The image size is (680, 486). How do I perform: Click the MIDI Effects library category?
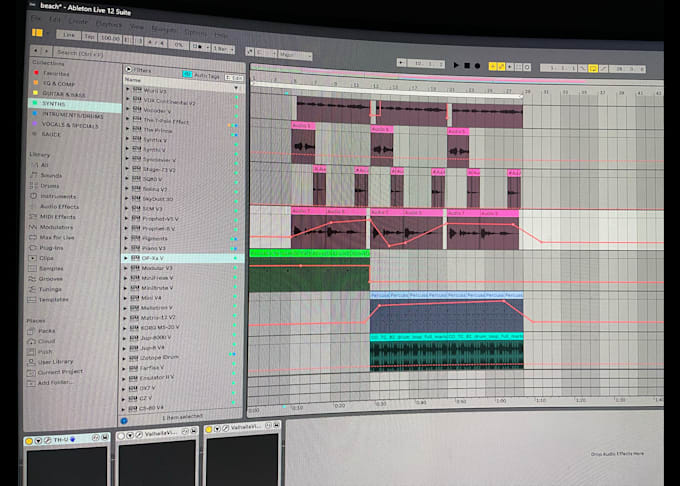pos(57,217)
